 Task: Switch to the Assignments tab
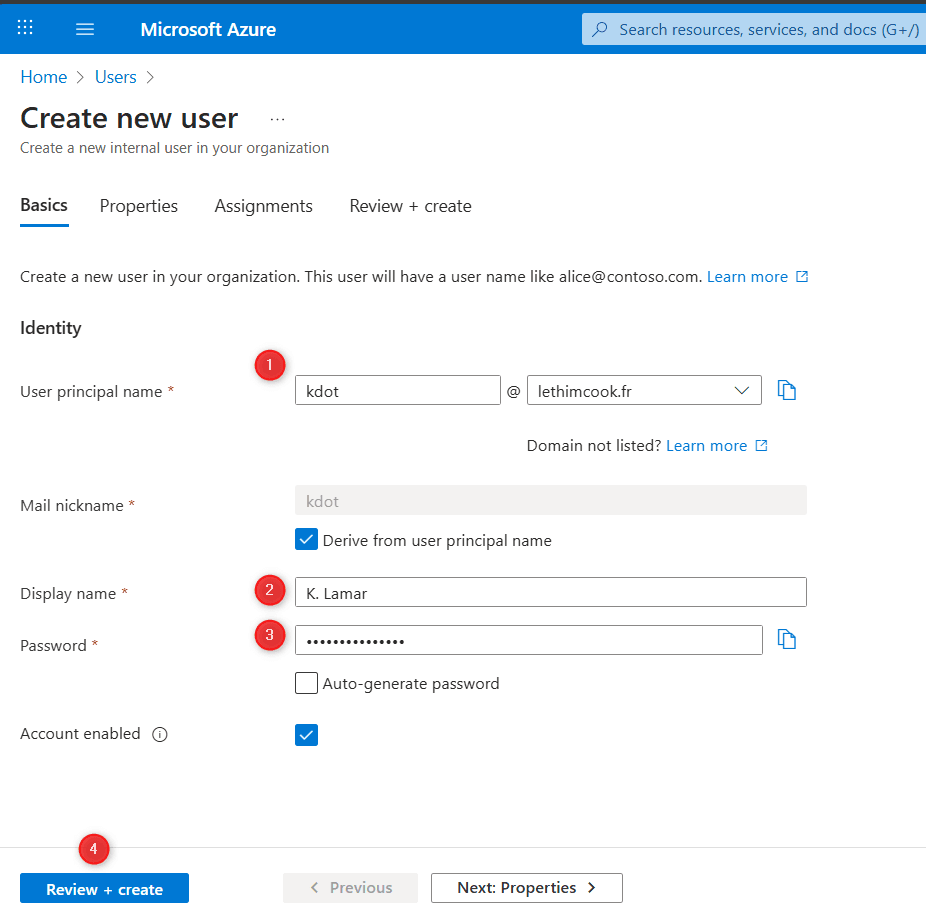click(x=263, y=206)
